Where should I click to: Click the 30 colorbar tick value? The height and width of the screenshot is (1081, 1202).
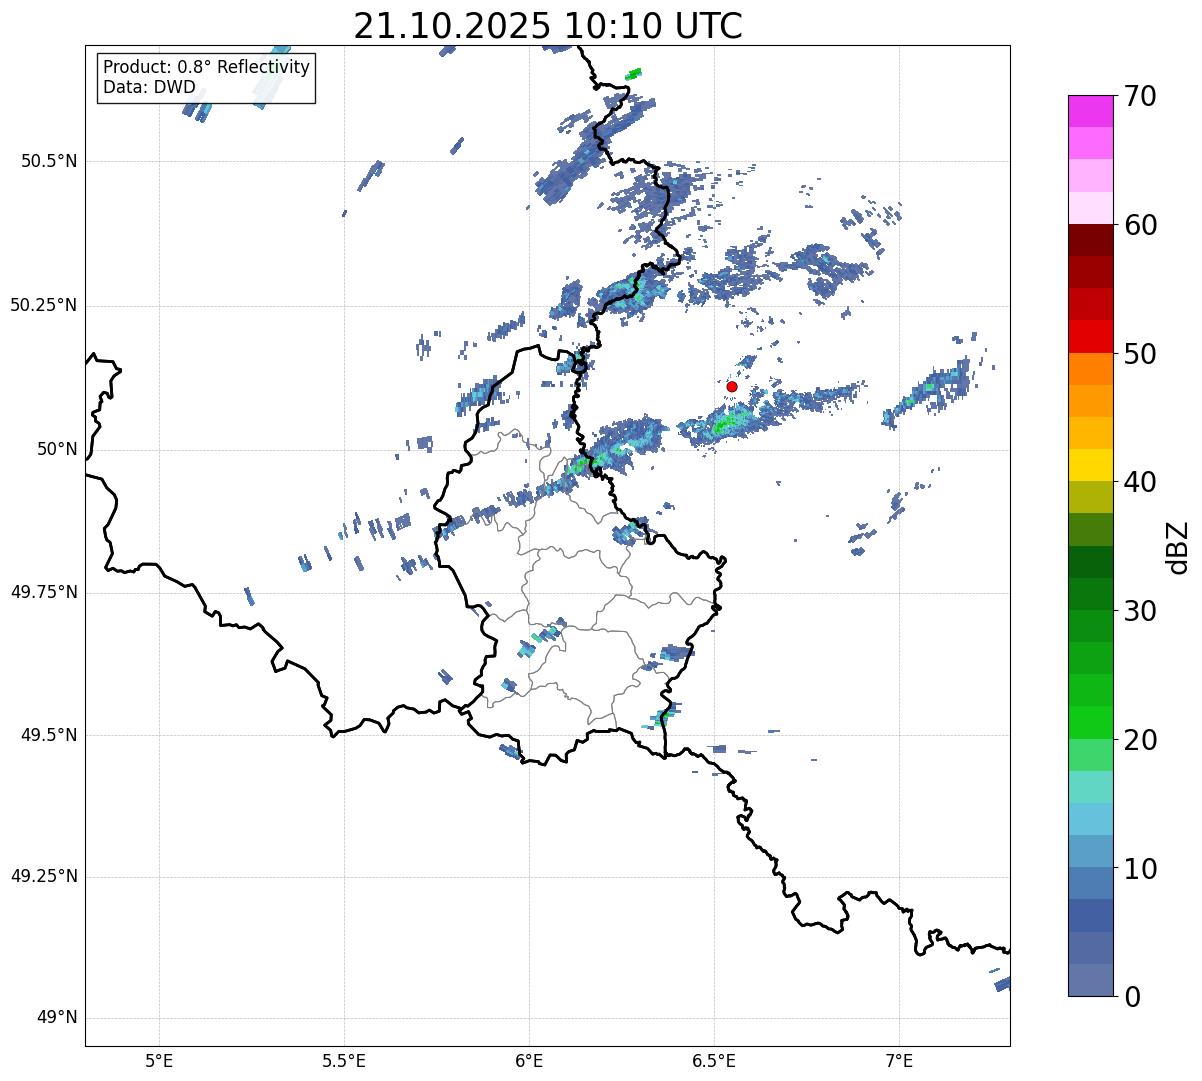1140,611
